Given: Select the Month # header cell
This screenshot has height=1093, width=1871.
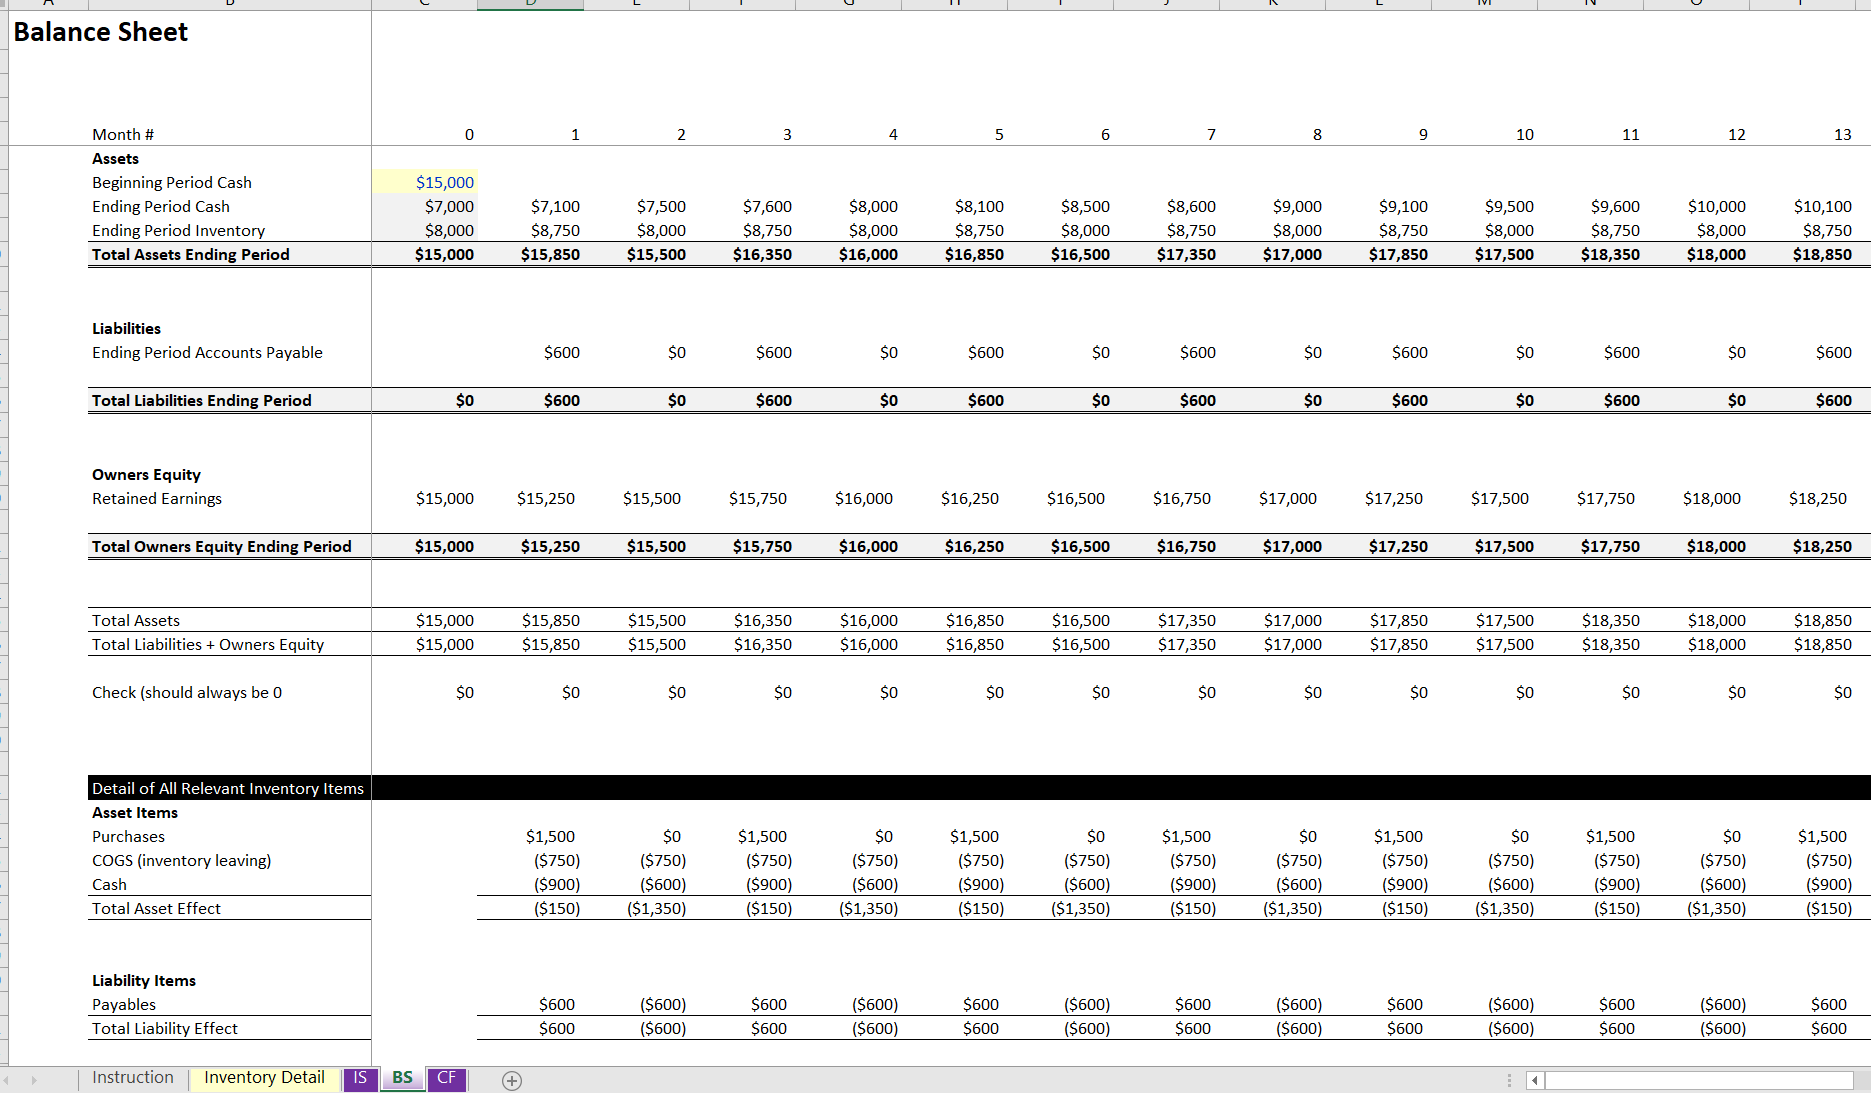Looking at the screenshot, I should click(122, 134).
